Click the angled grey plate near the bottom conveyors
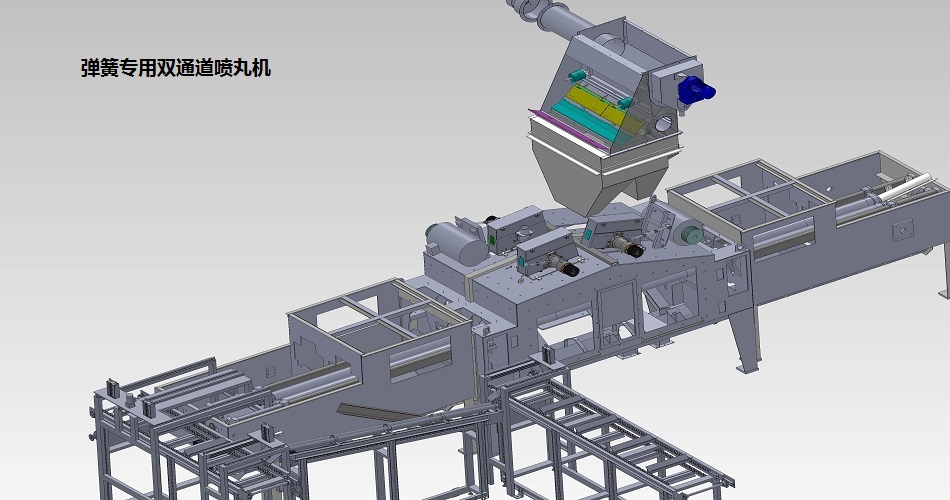 coord(378,411)
